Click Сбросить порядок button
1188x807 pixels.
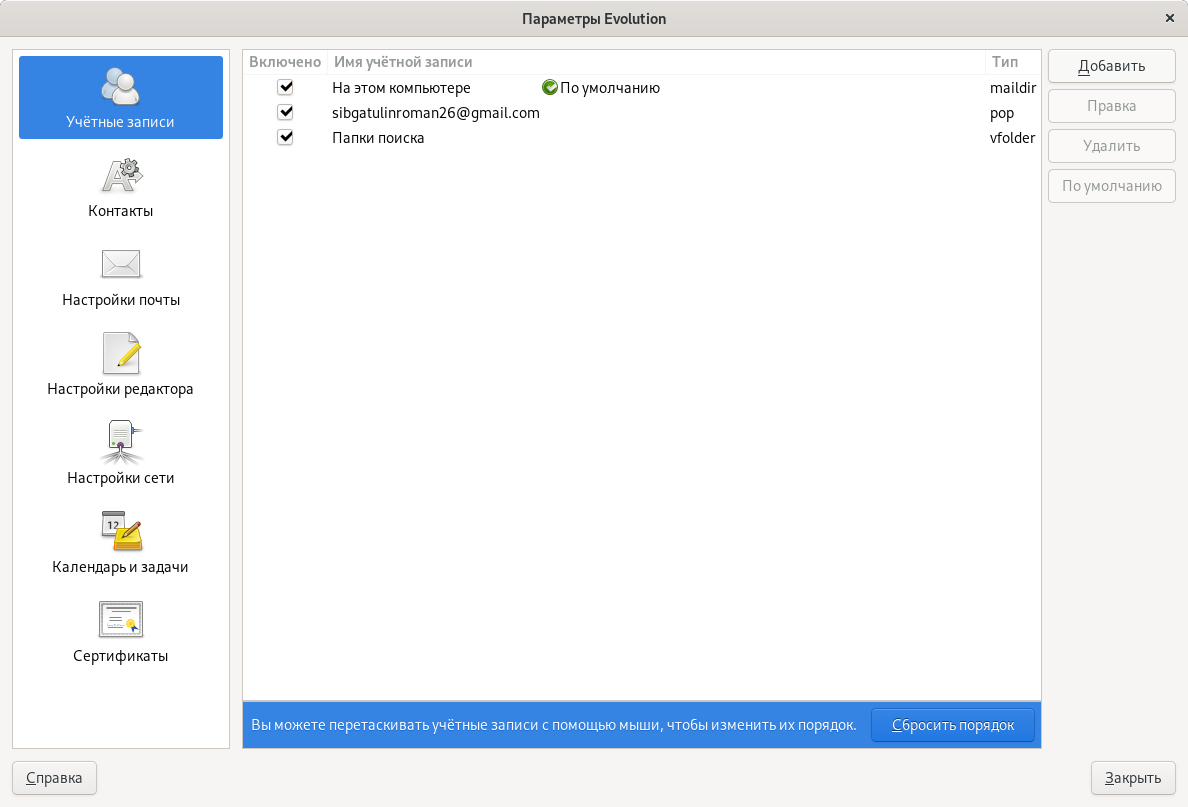(x=953, y=725)
